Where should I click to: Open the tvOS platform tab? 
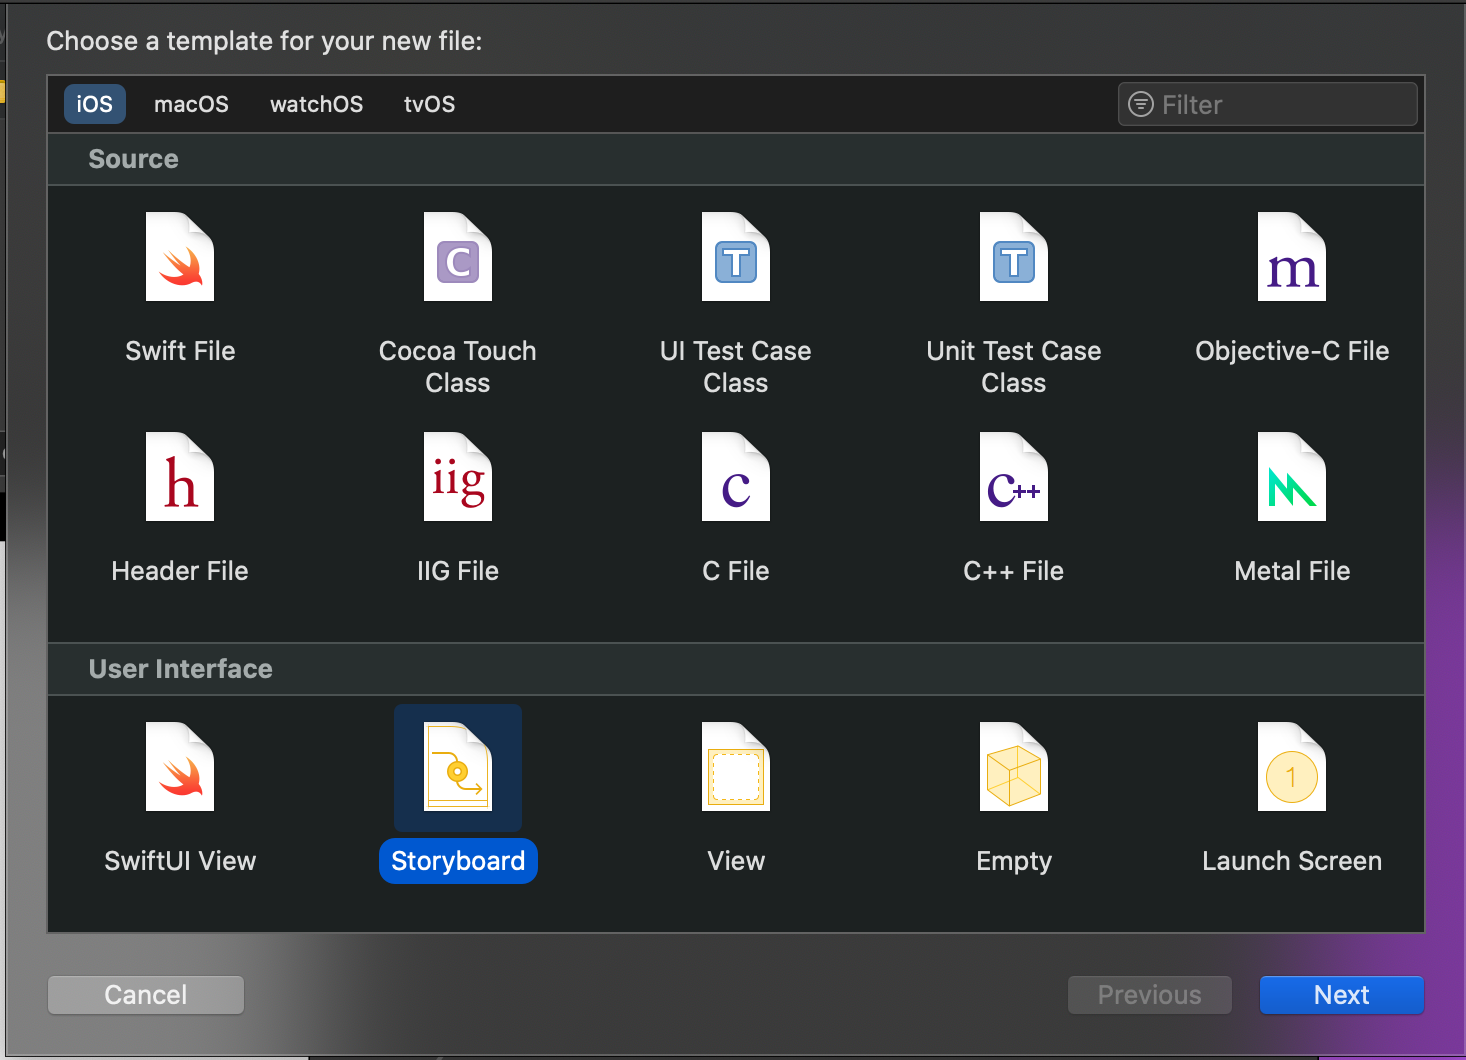click(x=430, y=104)
